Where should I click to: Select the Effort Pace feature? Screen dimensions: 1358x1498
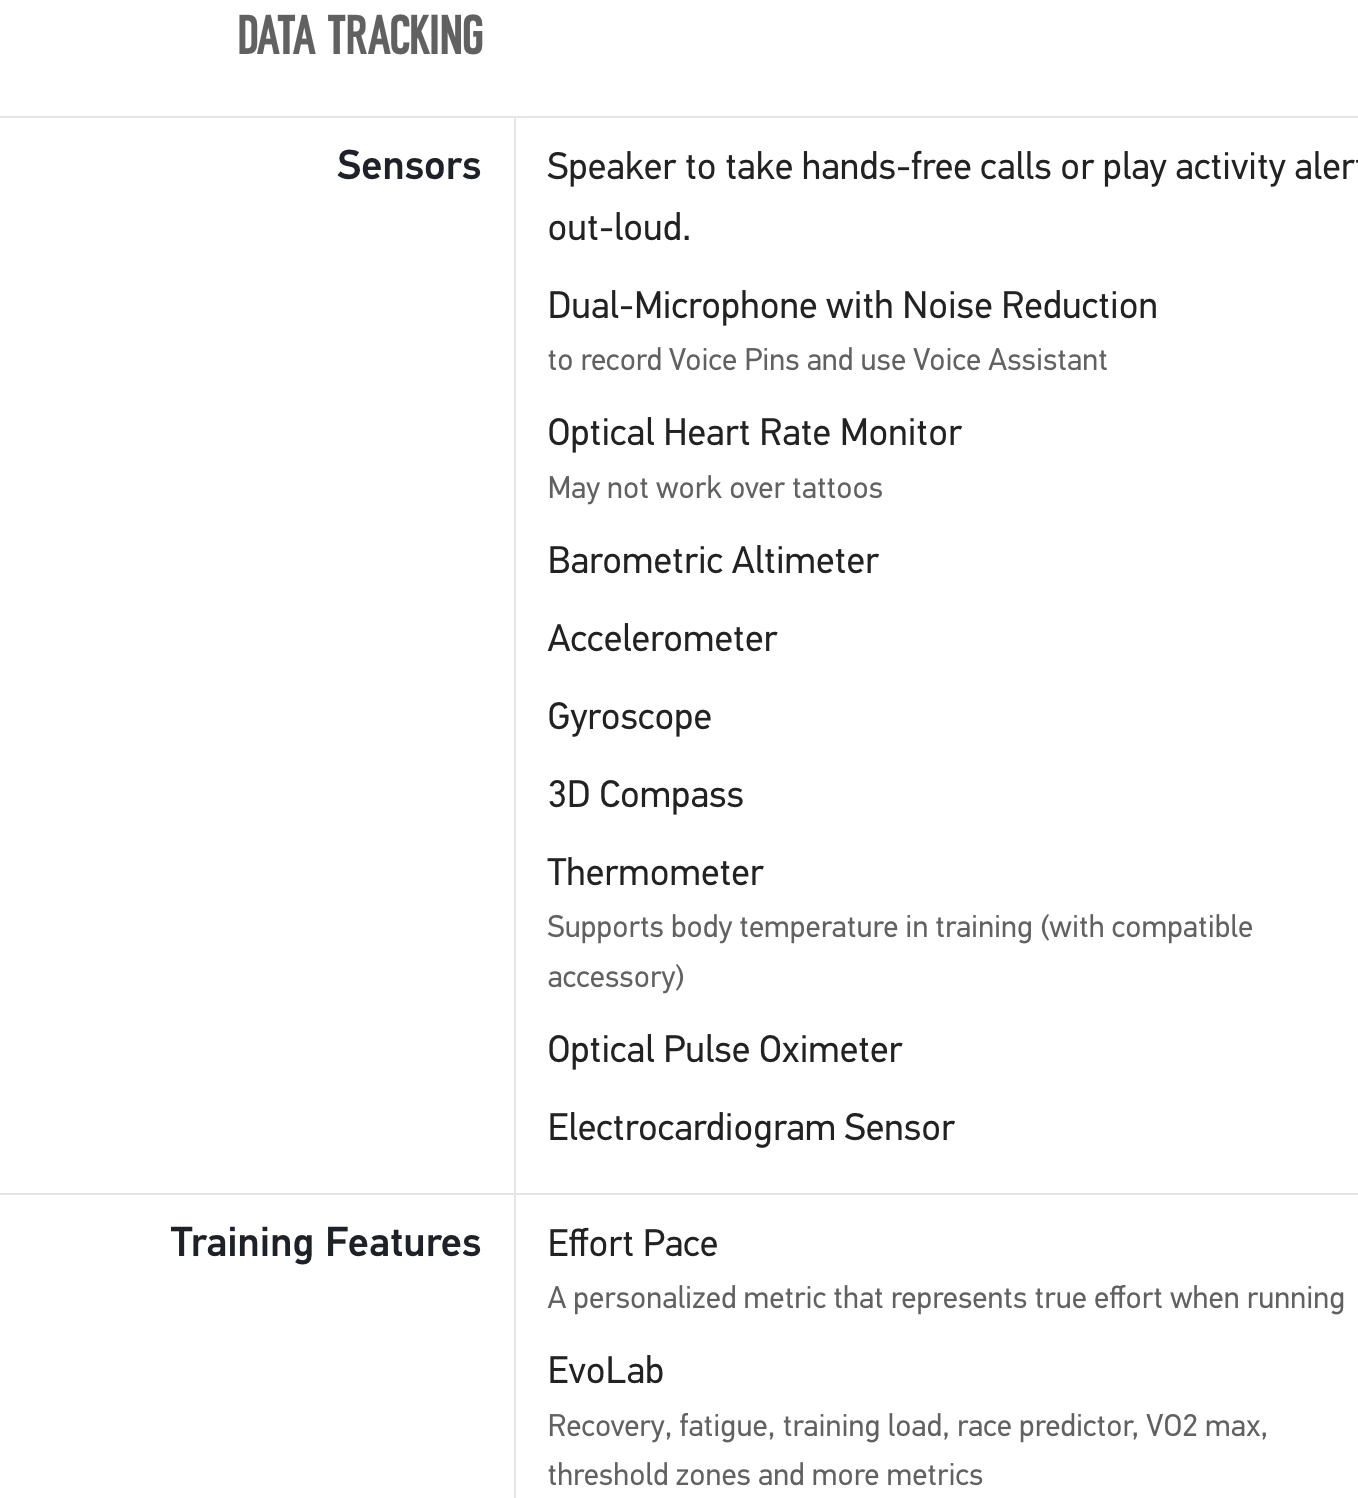632,1244
